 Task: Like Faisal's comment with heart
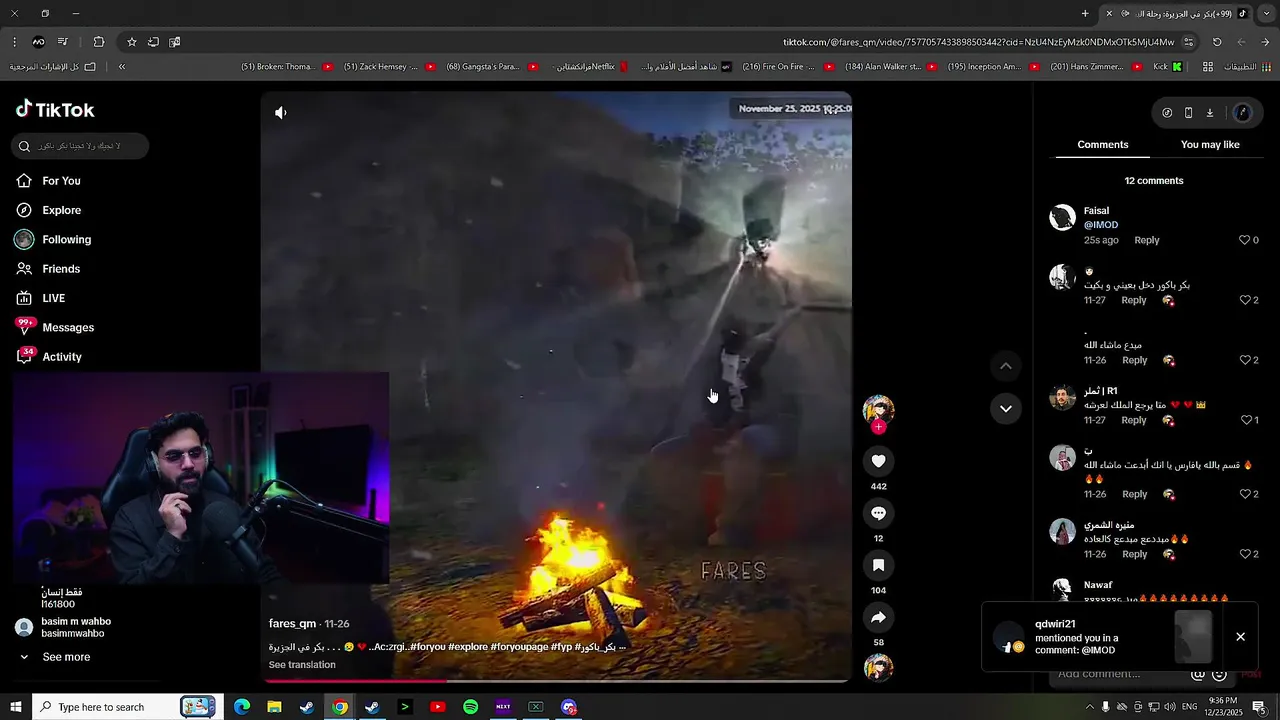pyautogui.click(x=1245, y=240)
